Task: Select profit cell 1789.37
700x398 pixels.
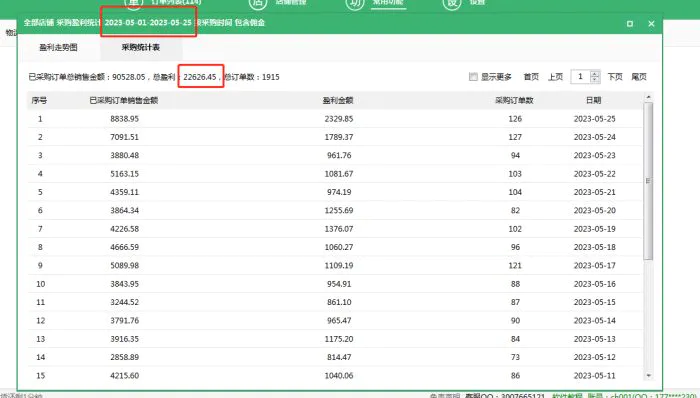Action: [339, 137]
